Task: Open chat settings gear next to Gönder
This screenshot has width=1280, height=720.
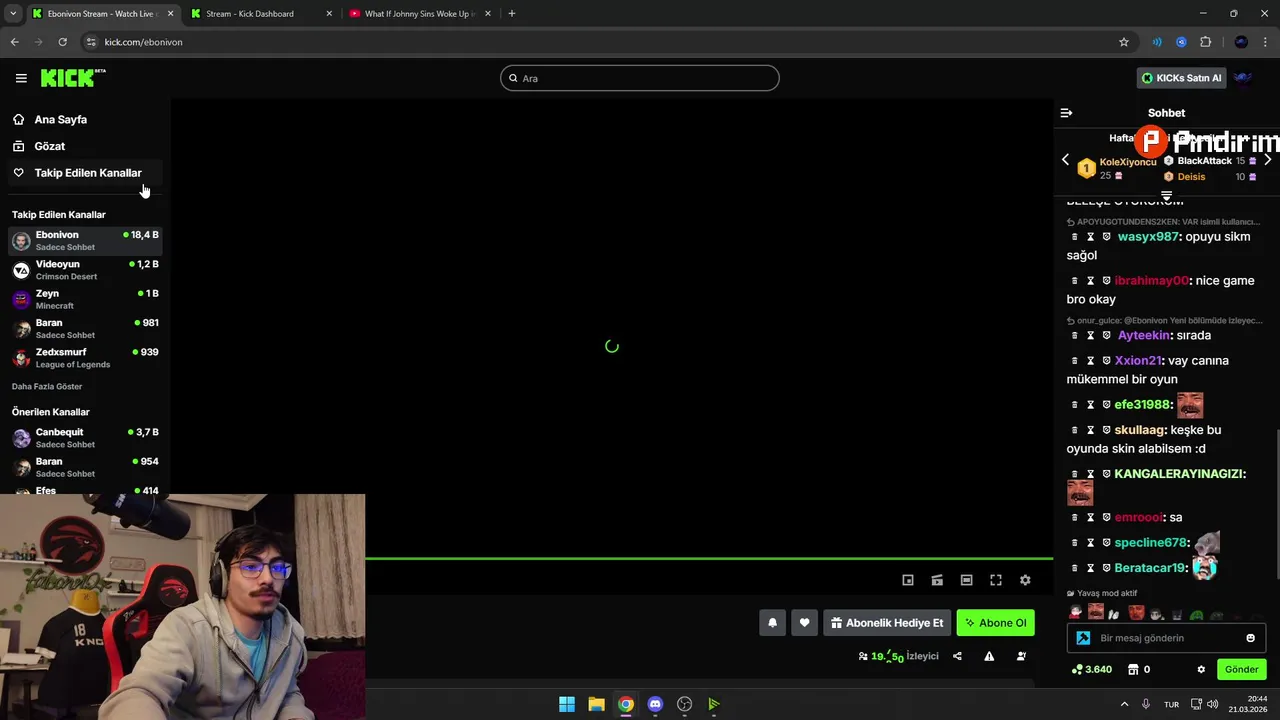Action: pyautogui.click(x=1201, y=669)
